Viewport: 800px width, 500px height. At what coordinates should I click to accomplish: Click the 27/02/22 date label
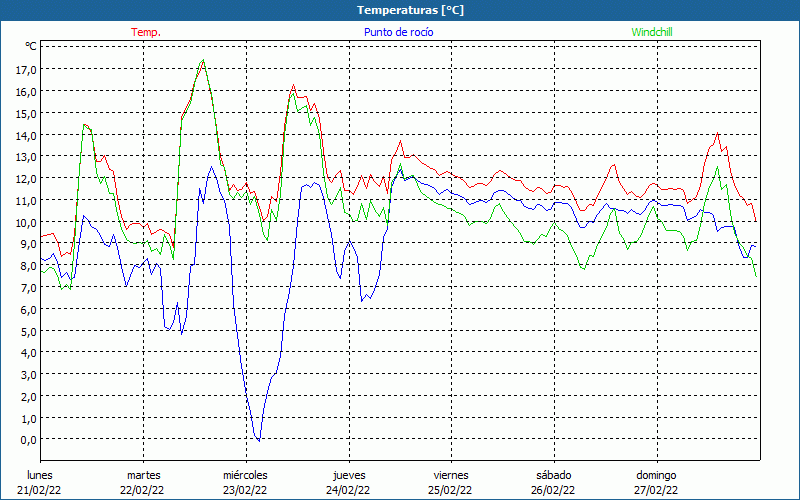[656, 490]
